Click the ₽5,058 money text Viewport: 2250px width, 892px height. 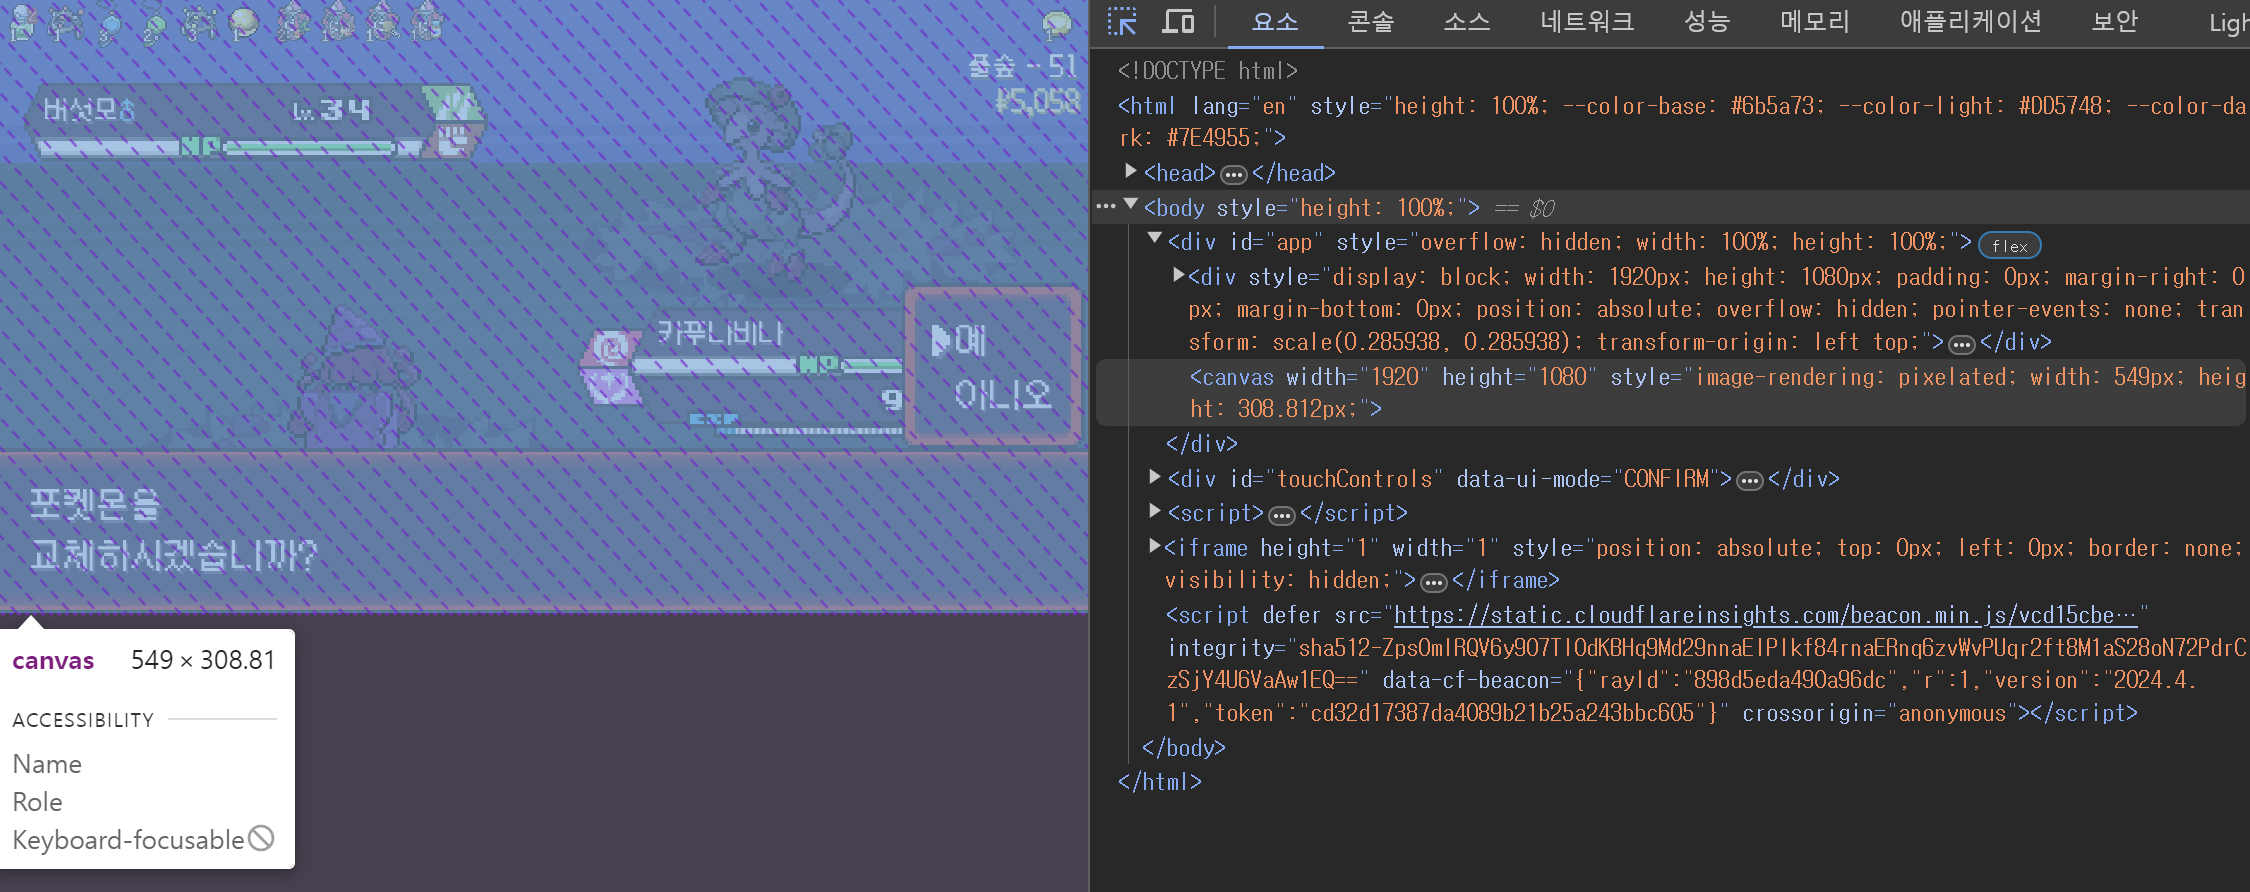point(1037,102)
